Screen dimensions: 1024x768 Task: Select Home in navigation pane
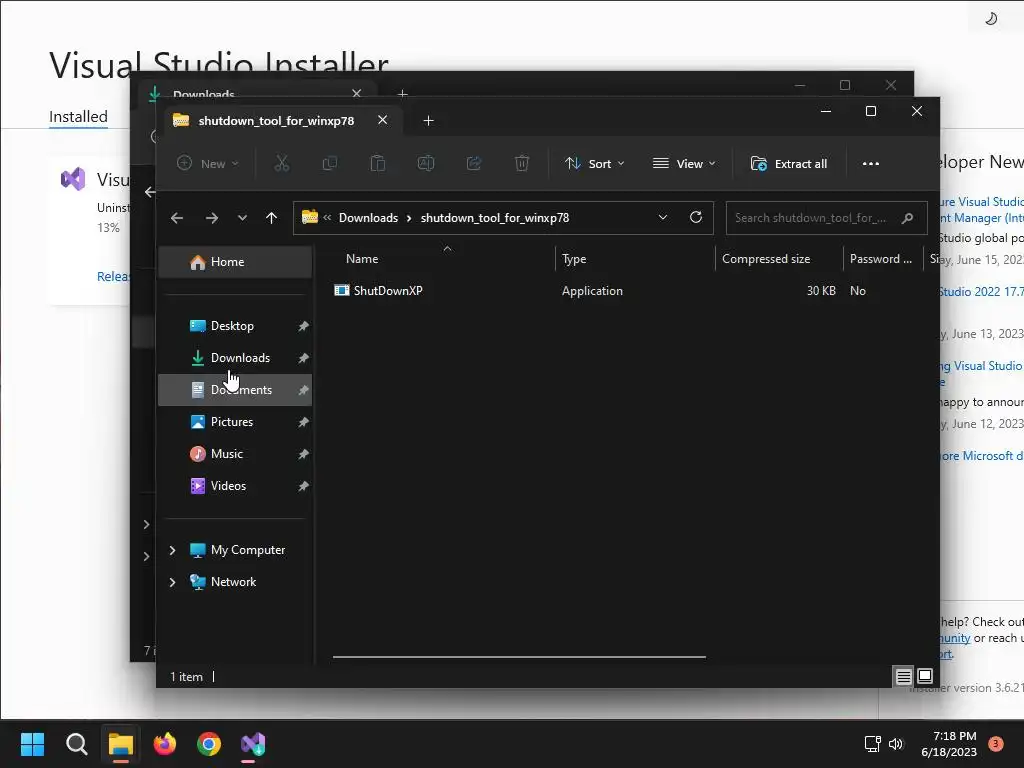tap(235, 262)
